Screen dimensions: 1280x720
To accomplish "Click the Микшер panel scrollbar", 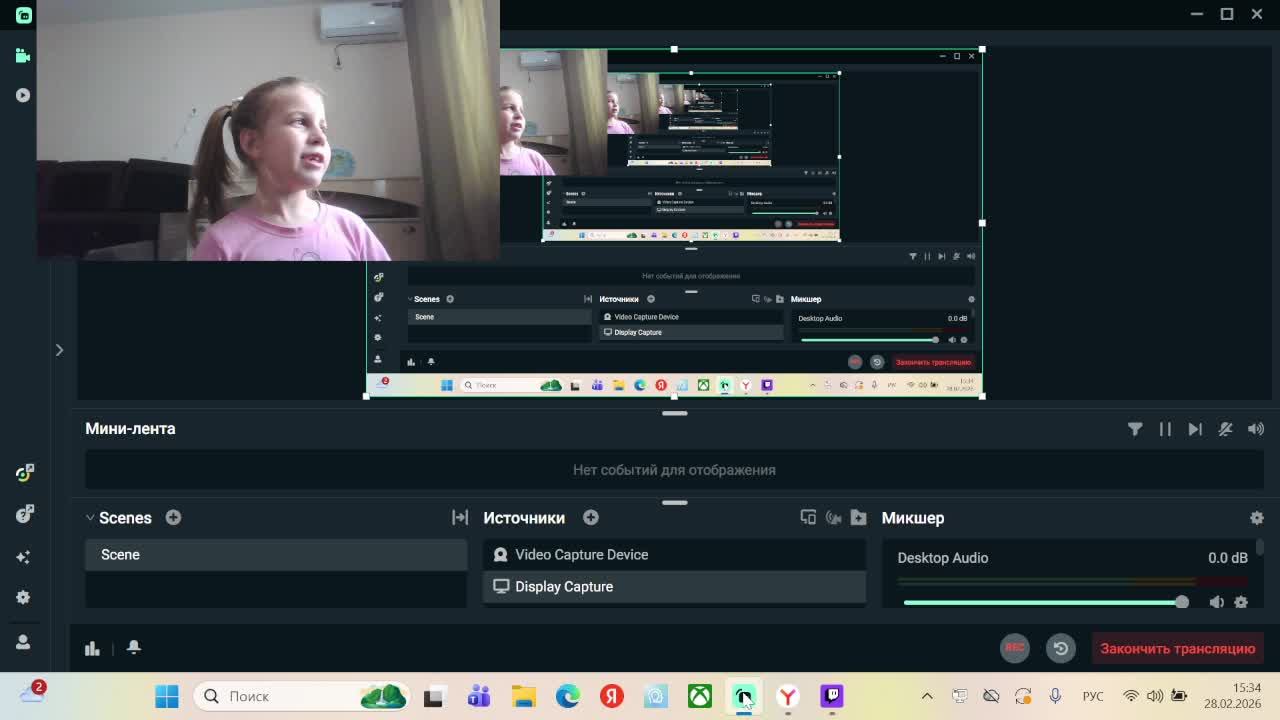I will click(x=1260, y=548).
